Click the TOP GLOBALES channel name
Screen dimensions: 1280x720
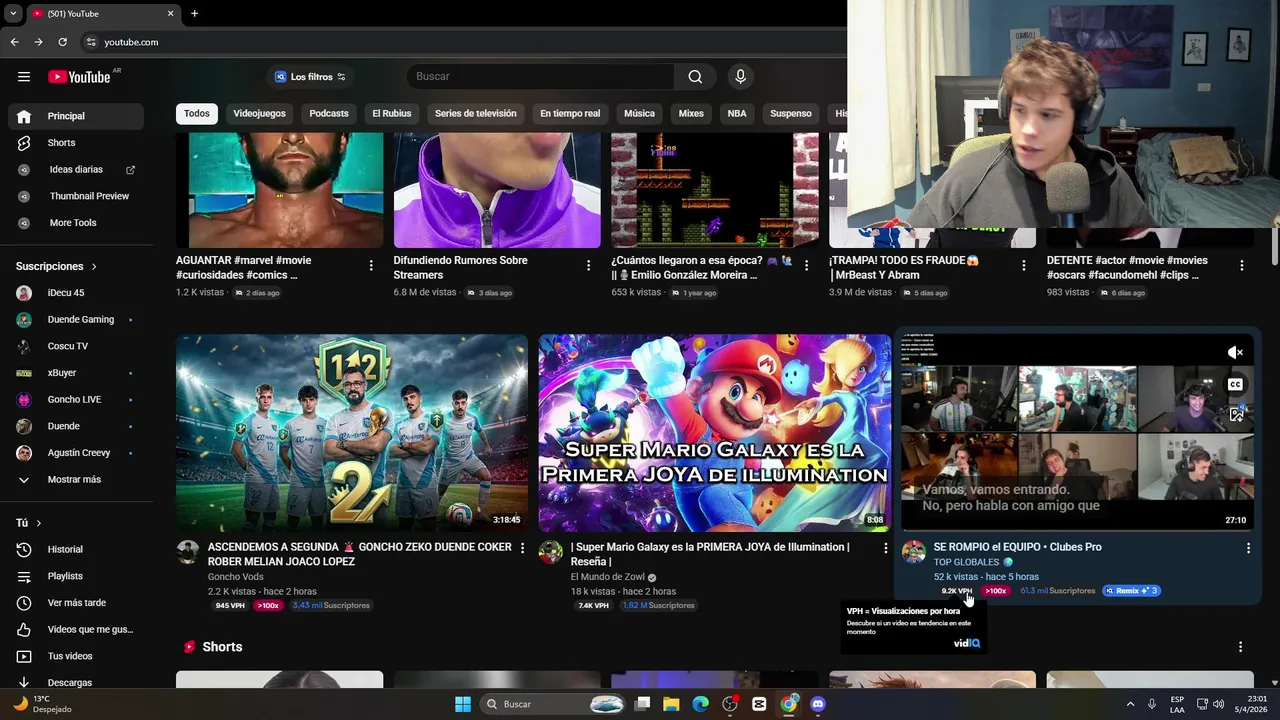966,562
